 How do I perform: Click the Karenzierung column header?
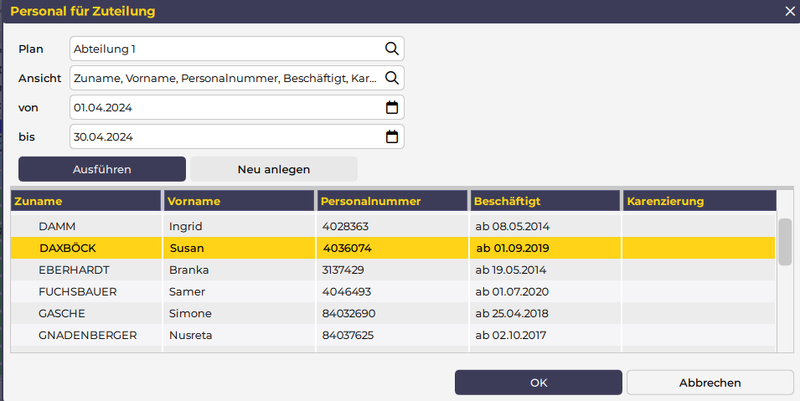tap(698, 201)
